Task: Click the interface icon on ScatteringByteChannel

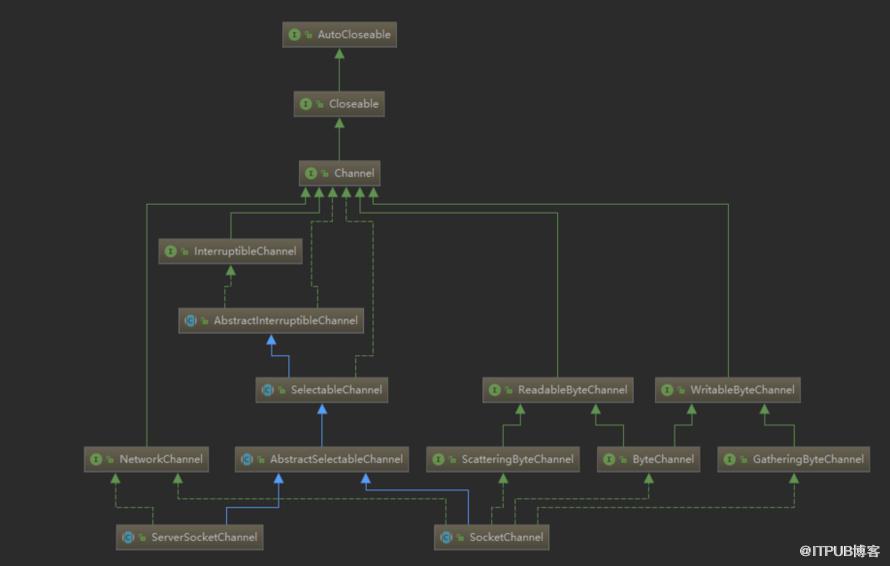Action: [438, 459]
